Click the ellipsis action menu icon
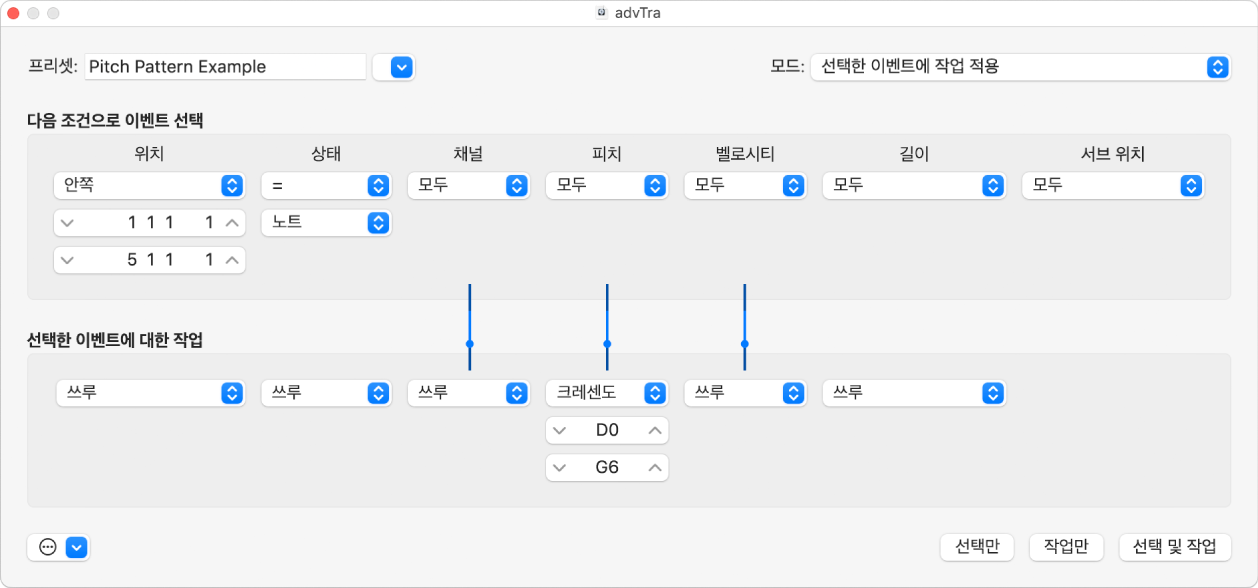This screenshot has width=1258, height=588. [x=47, y=547]
